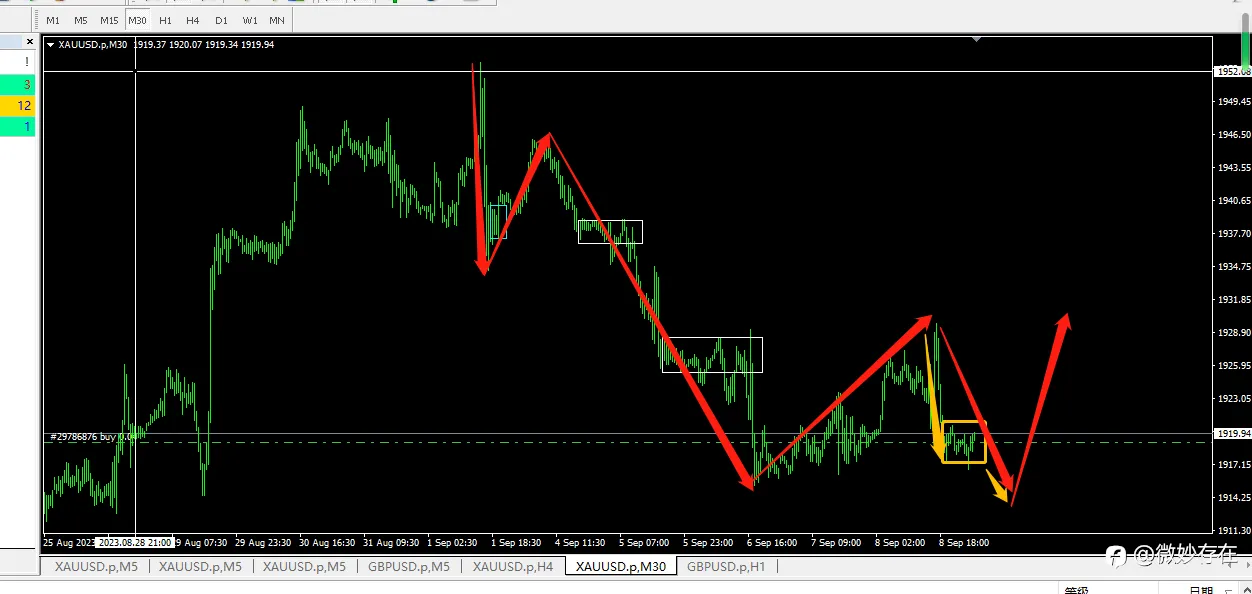The width and height of the screenshot is (1252, 594).
Task: Click the 1946.50 price scale label
Action: click(x=1234, y=134)
